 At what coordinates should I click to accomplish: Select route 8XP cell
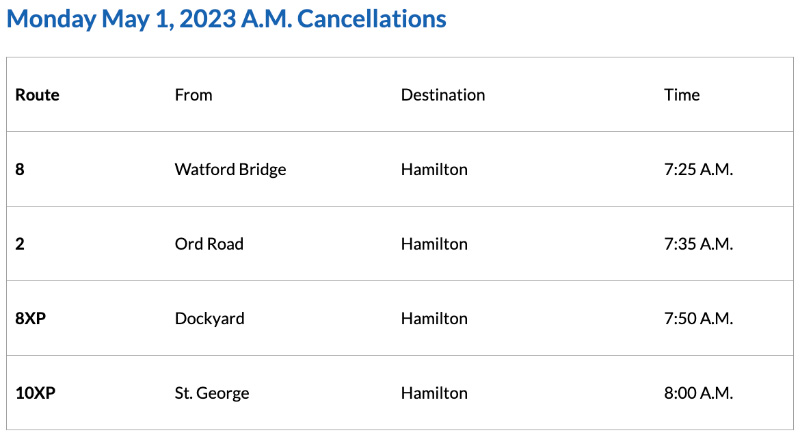32,319
